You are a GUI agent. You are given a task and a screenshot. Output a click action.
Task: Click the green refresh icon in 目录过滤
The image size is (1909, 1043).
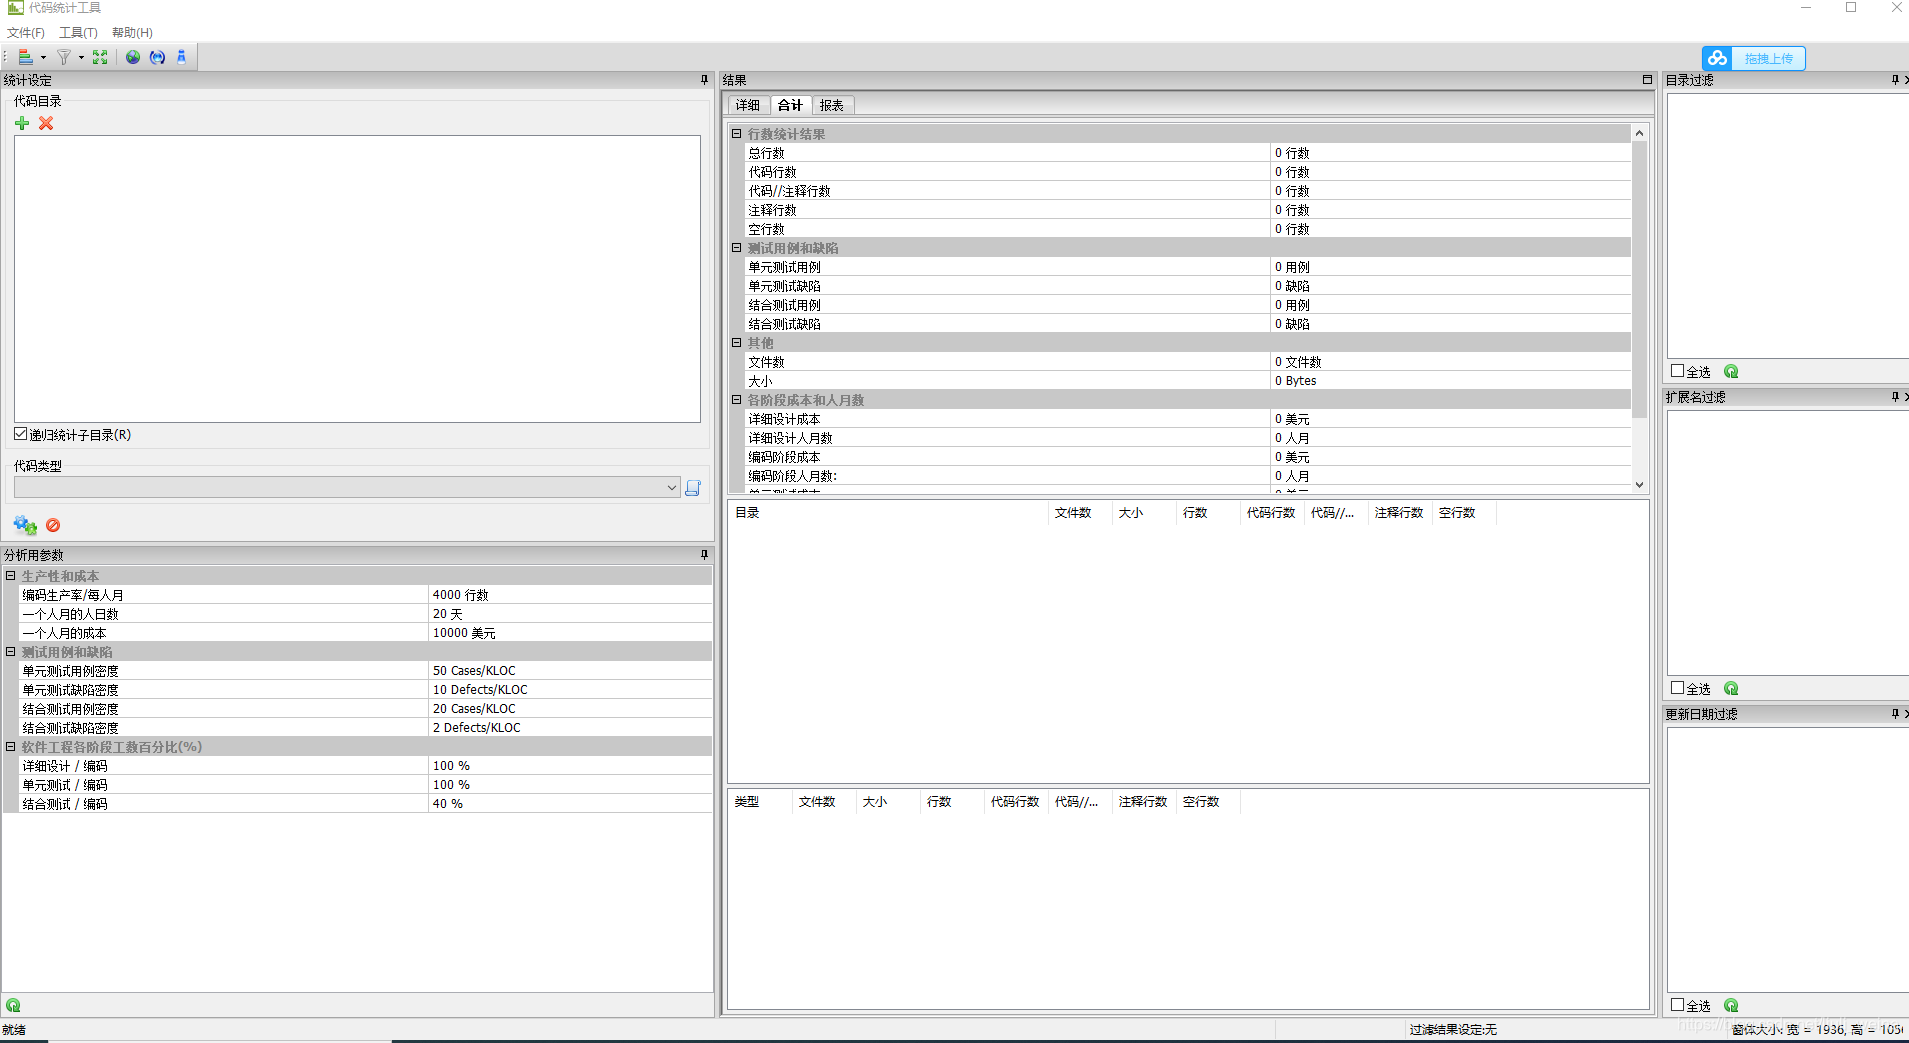(1731, 371)
